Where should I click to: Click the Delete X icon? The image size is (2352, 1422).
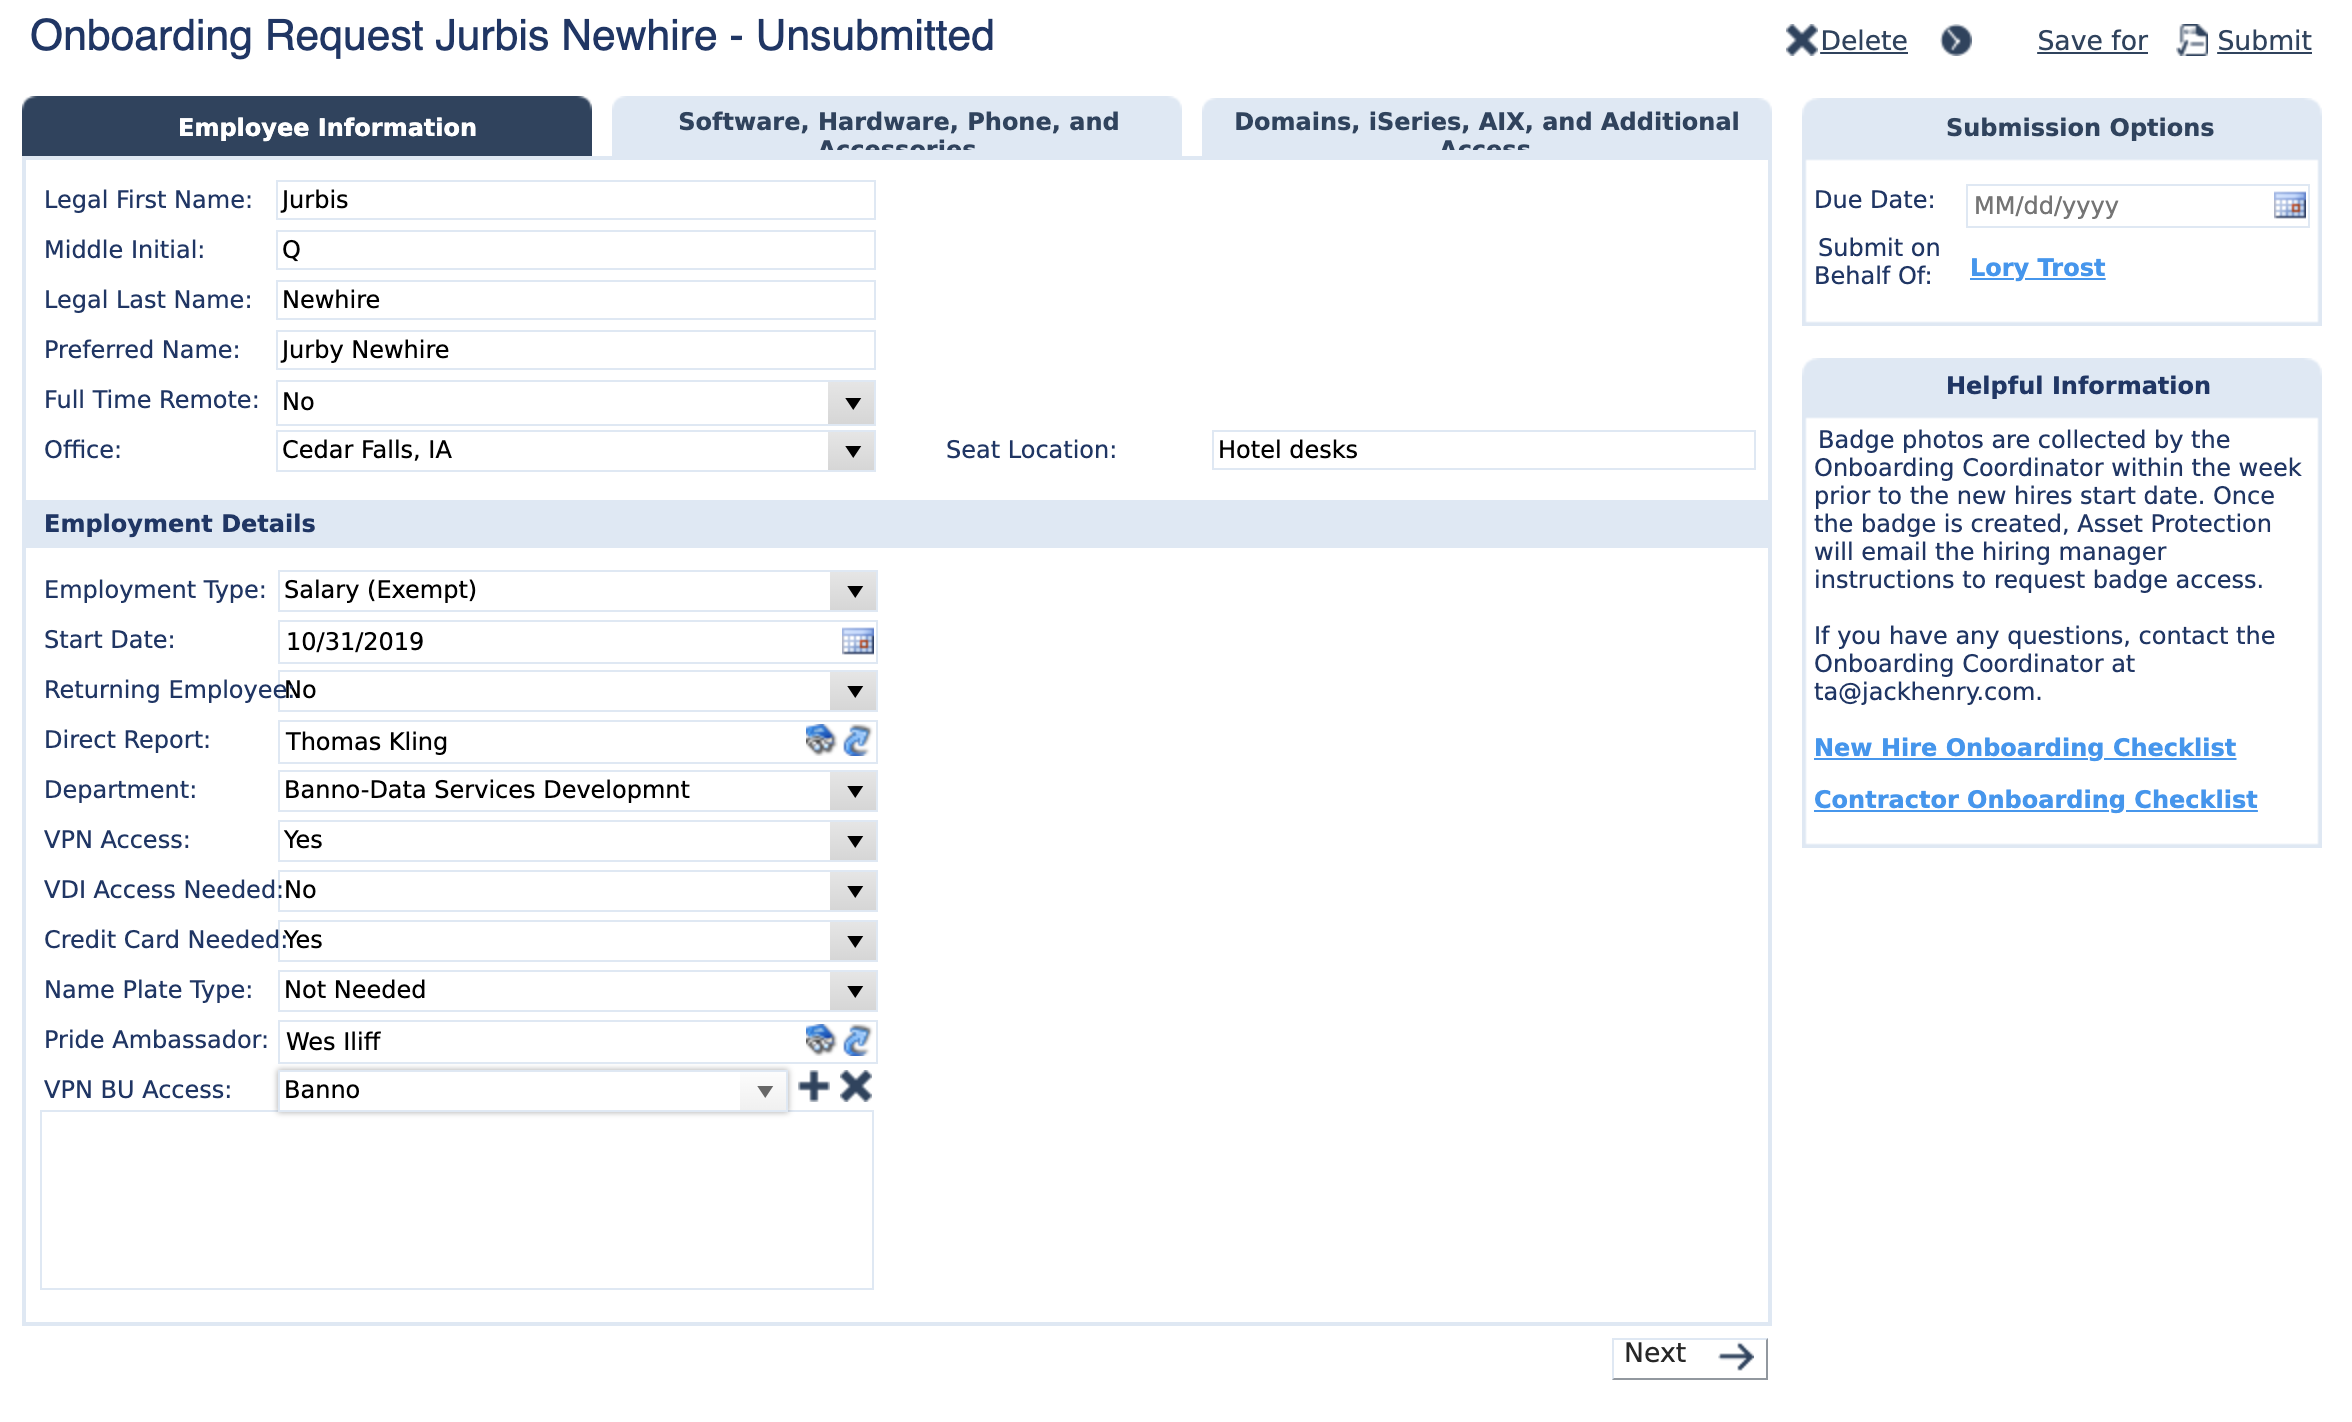[x=1800, y=40]
